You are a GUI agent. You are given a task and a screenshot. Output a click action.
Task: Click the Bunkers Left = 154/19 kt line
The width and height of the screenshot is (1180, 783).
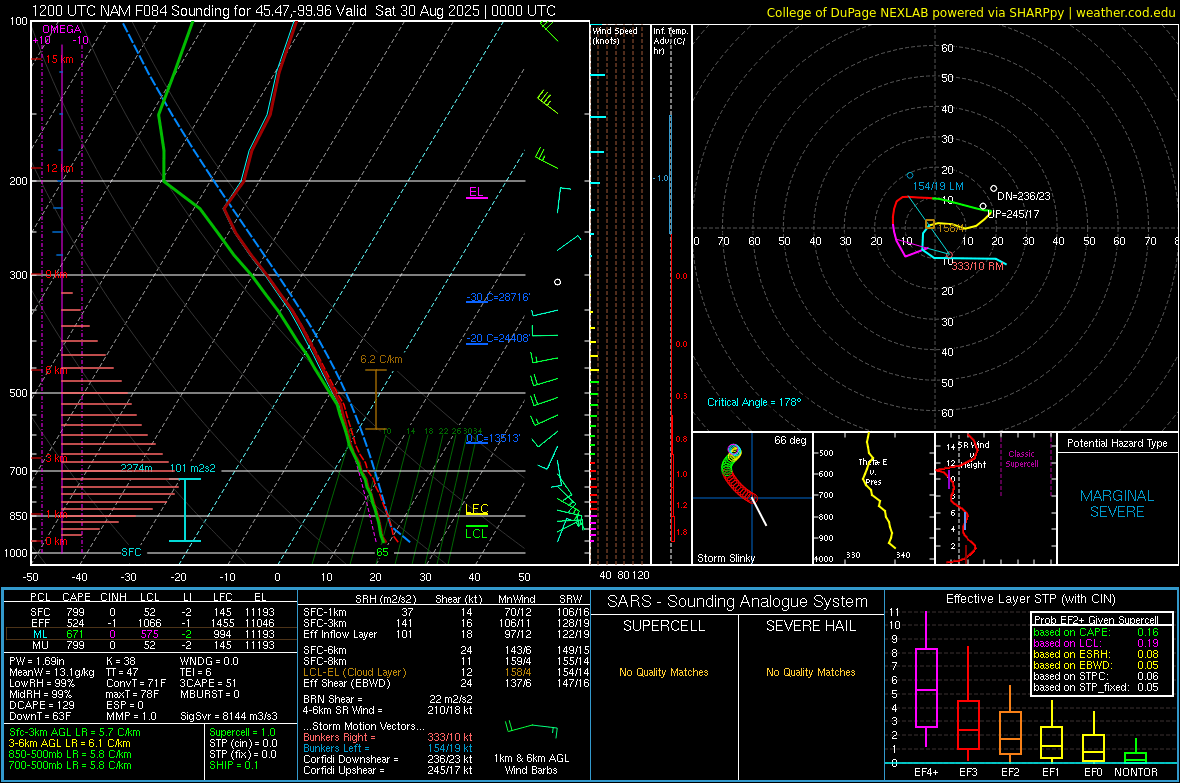click(x=388, y=748)
